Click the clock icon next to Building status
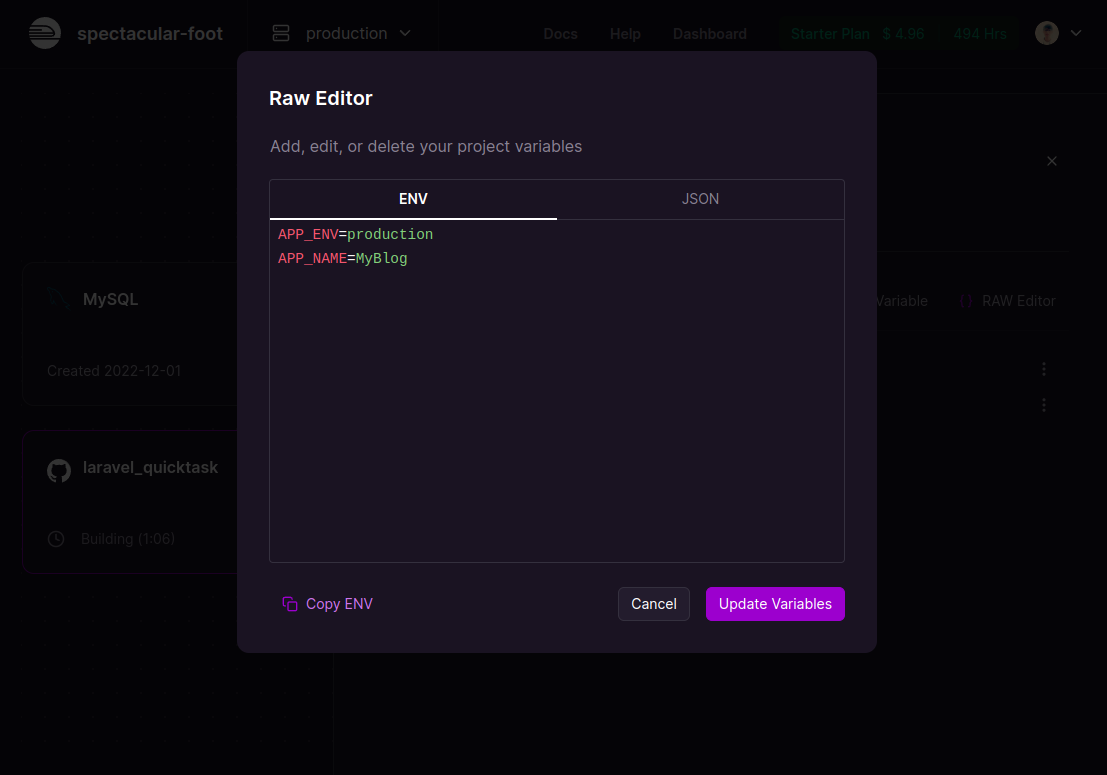The image size is (1107, 775). point(55,538)
